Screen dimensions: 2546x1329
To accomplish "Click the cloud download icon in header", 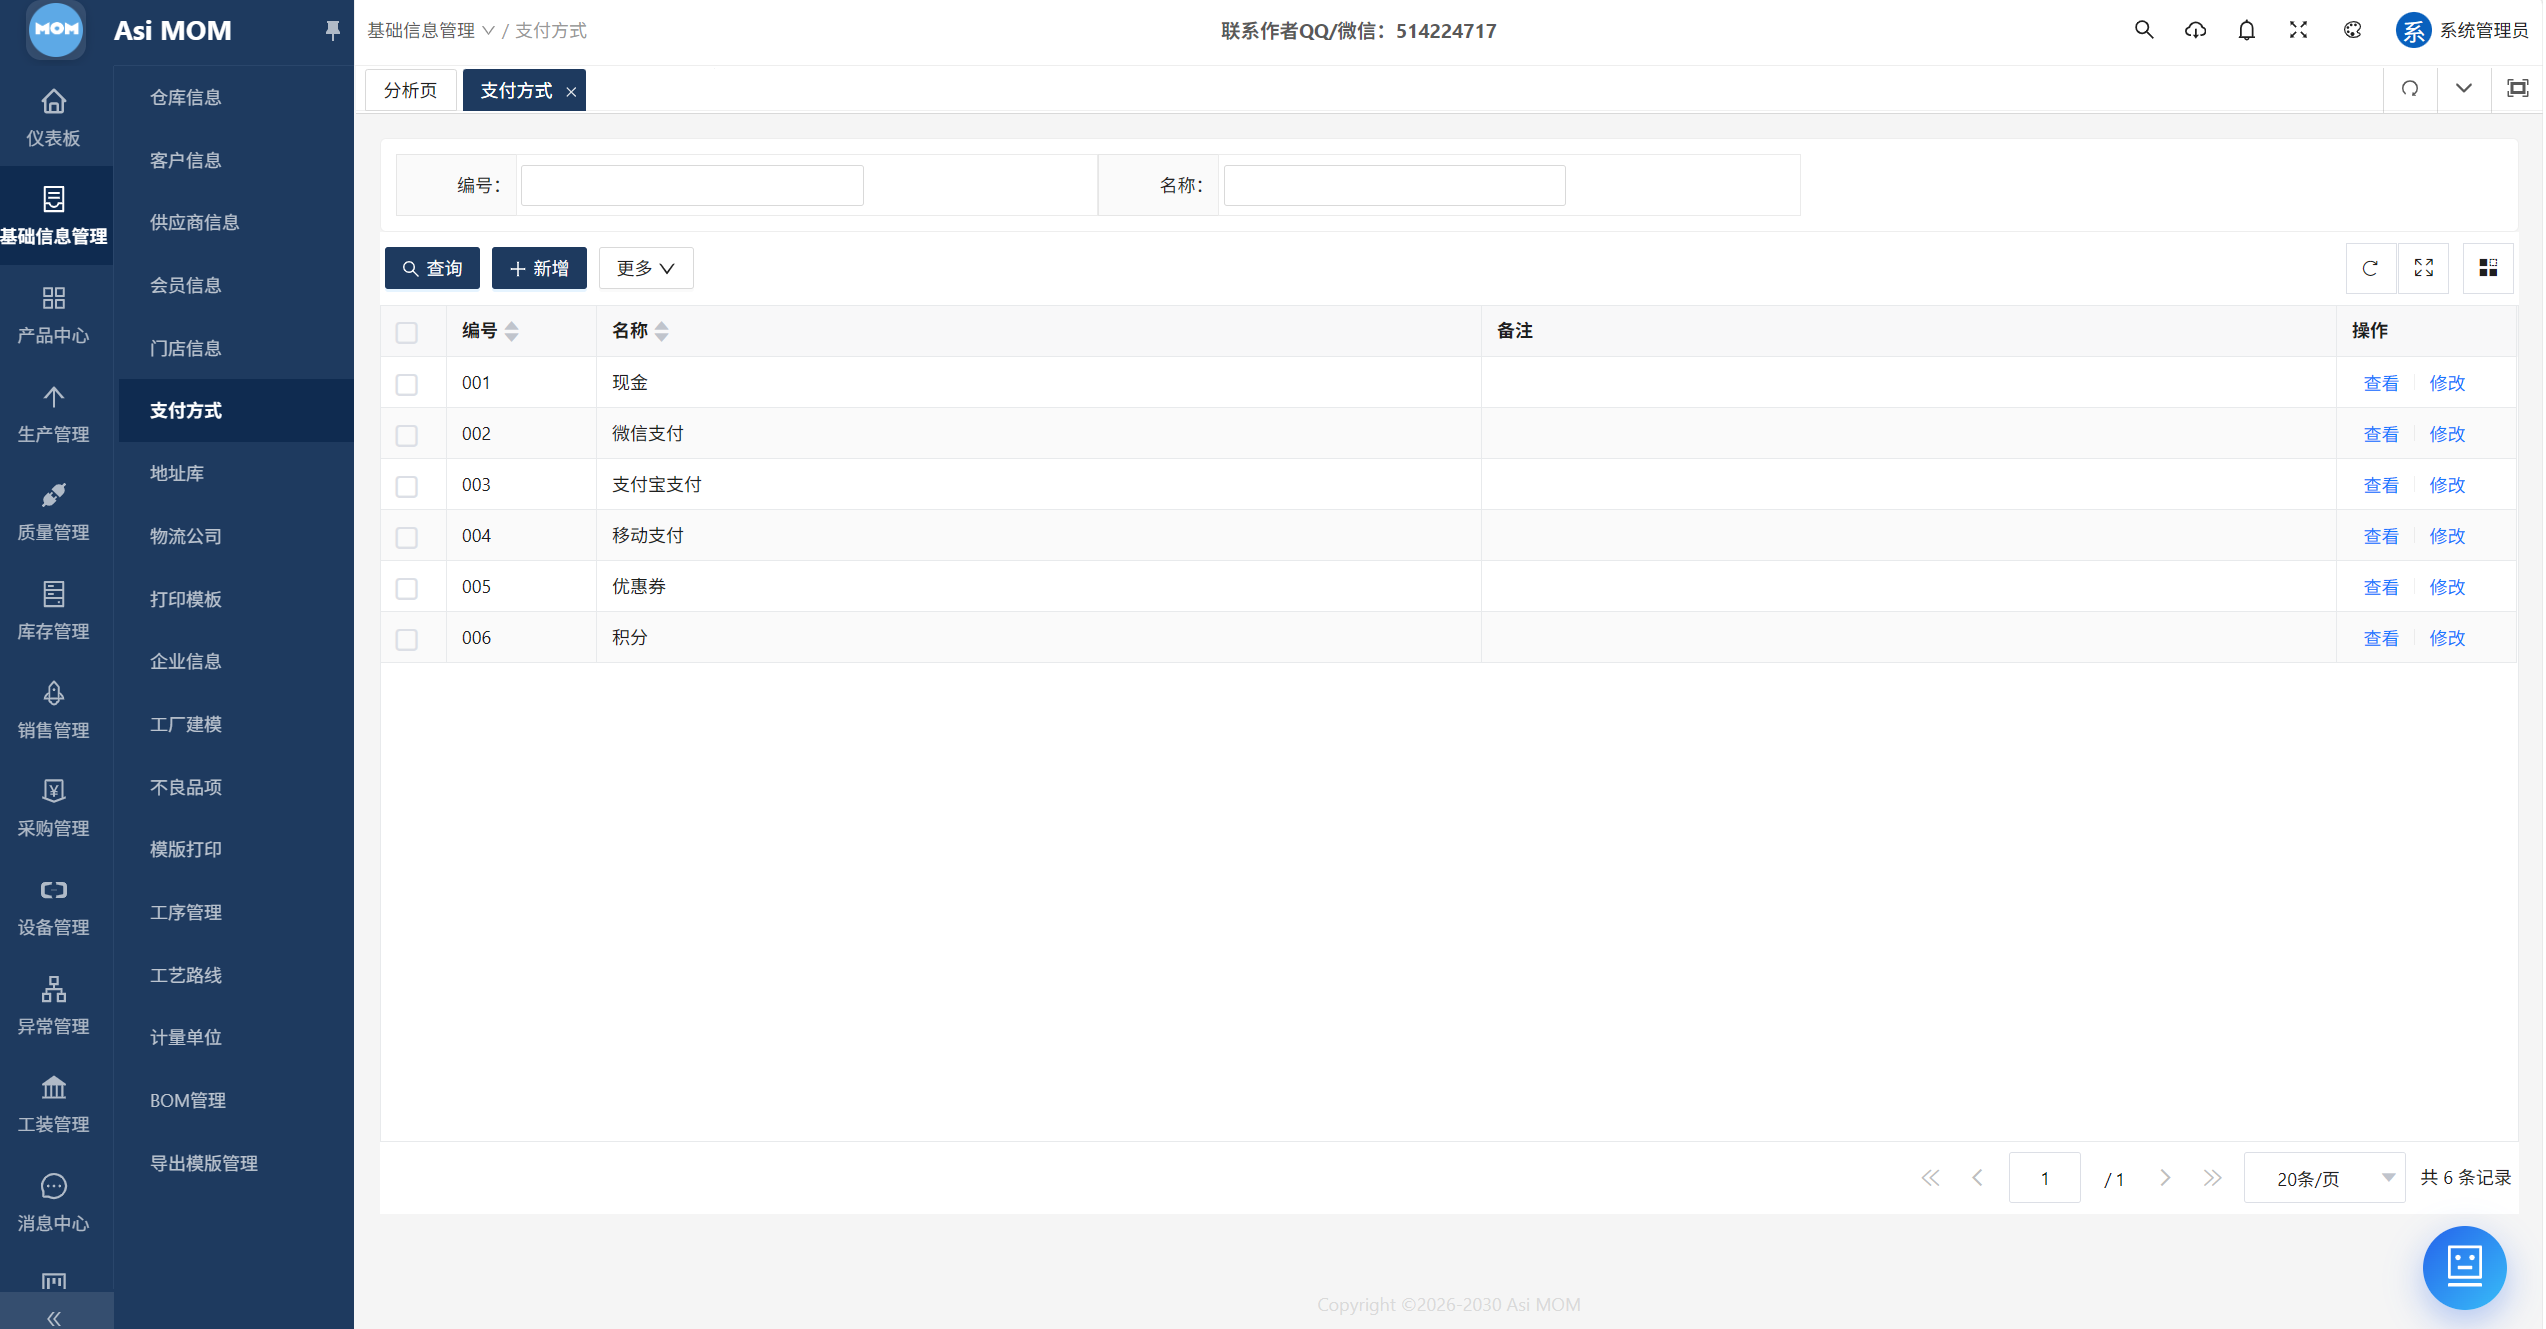I will 2196,30.
